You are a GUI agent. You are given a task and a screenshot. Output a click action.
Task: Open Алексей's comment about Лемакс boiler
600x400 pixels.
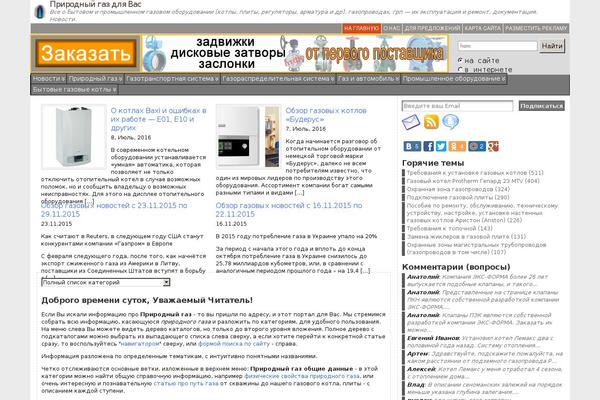(x=484, y=373)
